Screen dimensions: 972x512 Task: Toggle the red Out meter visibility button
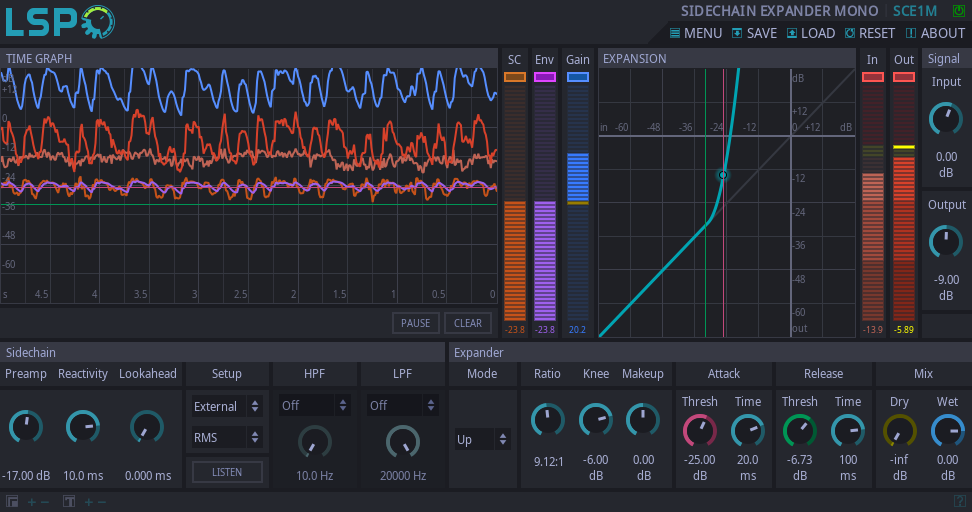[x=904, y=77]
